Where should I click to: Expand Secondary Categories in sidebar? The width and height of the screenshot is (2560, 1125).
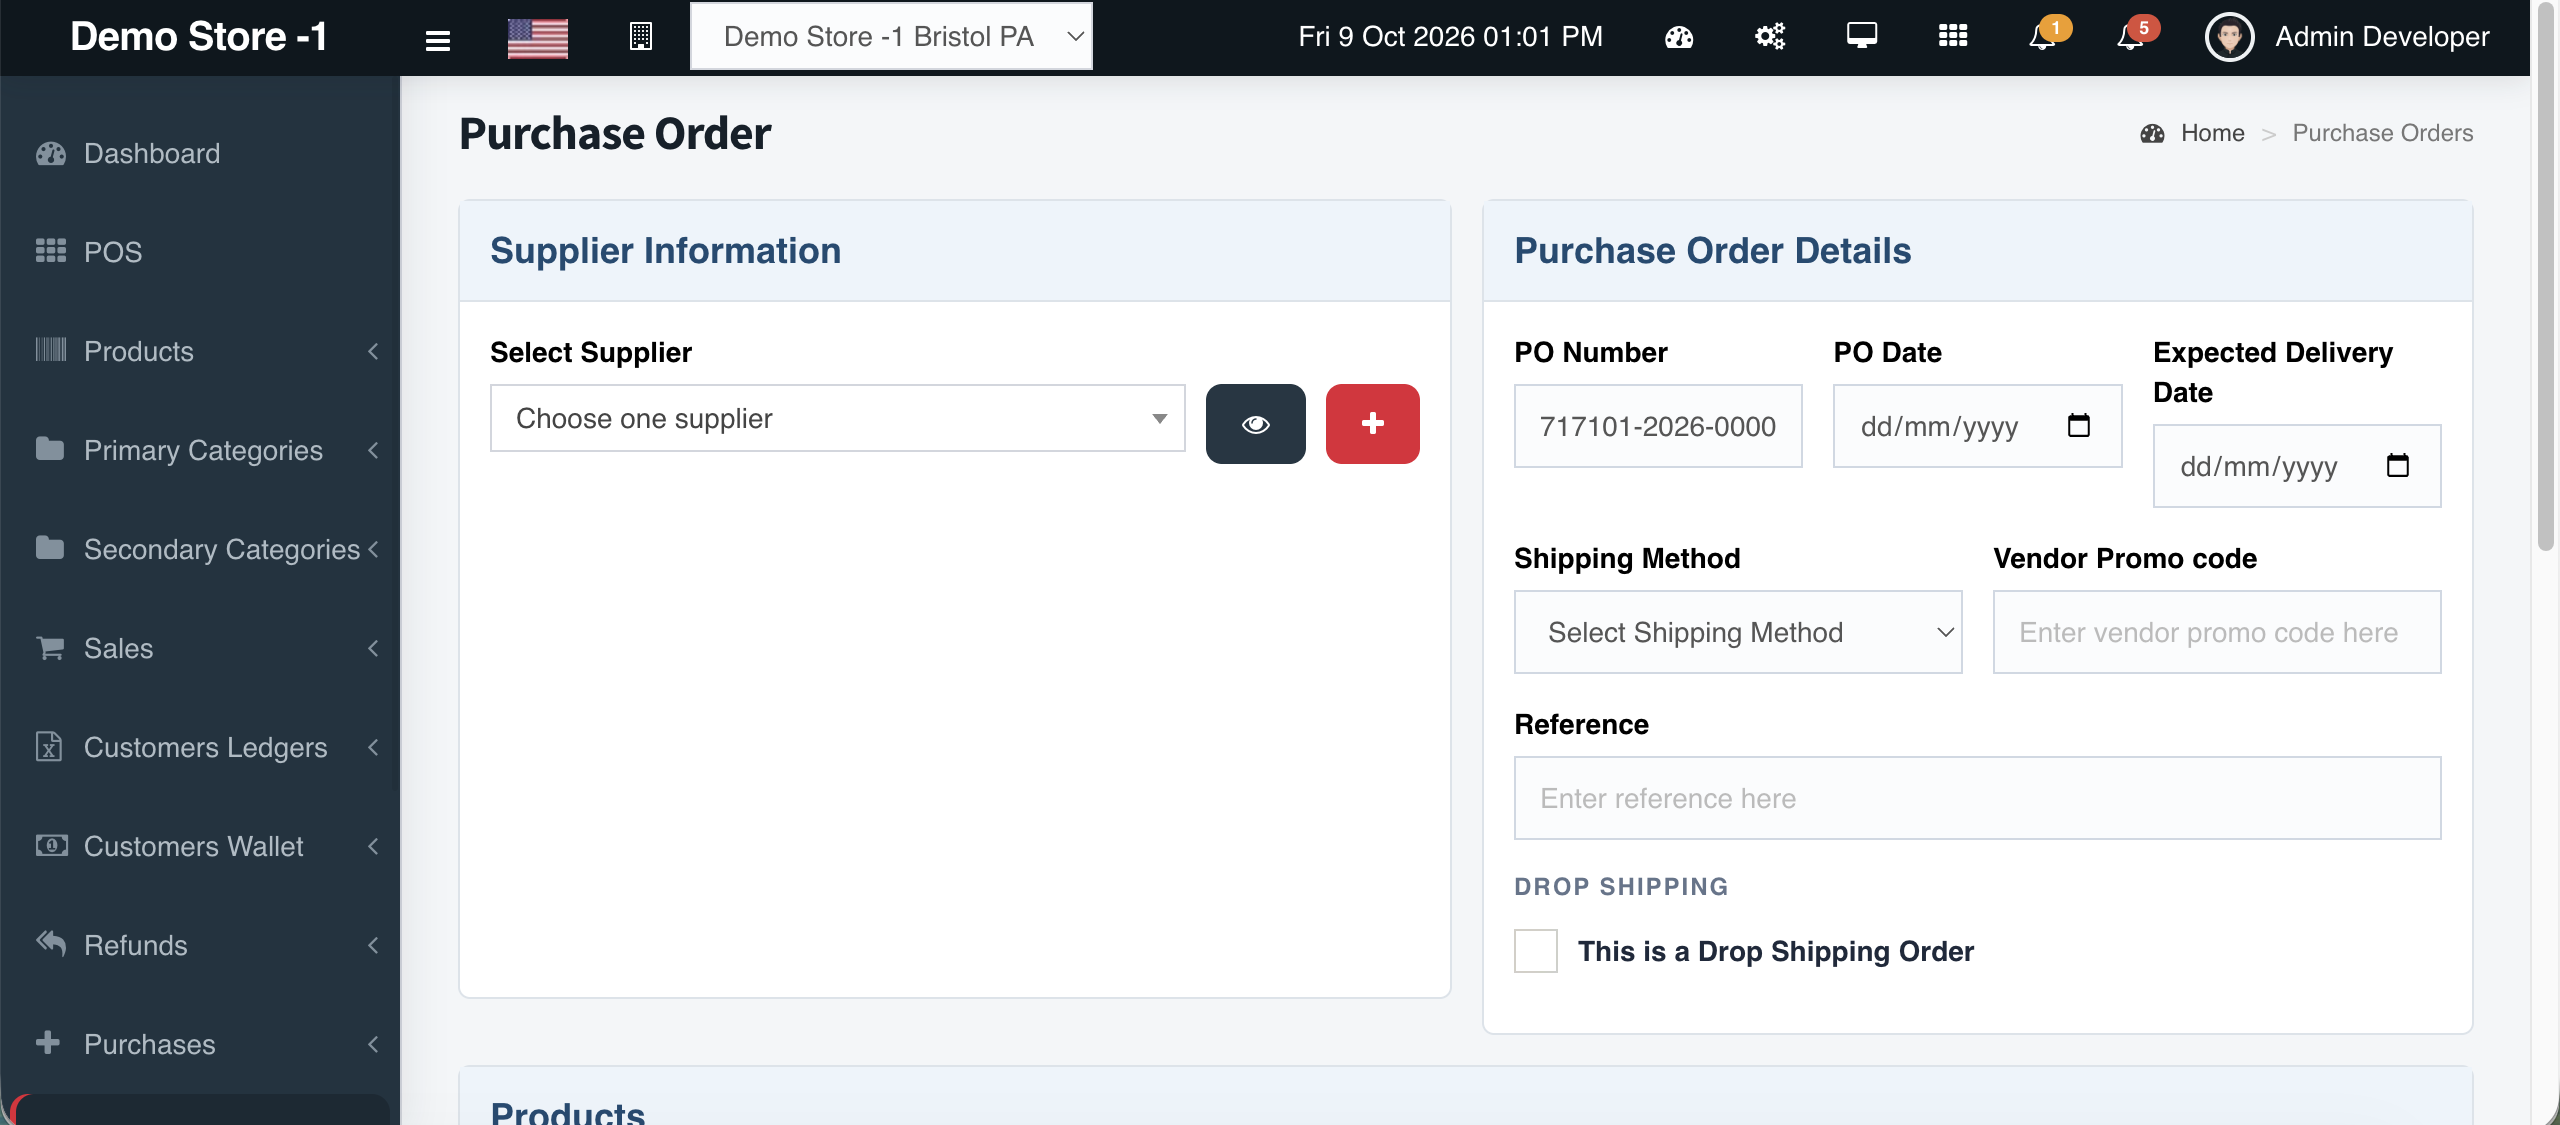[200, 549]
